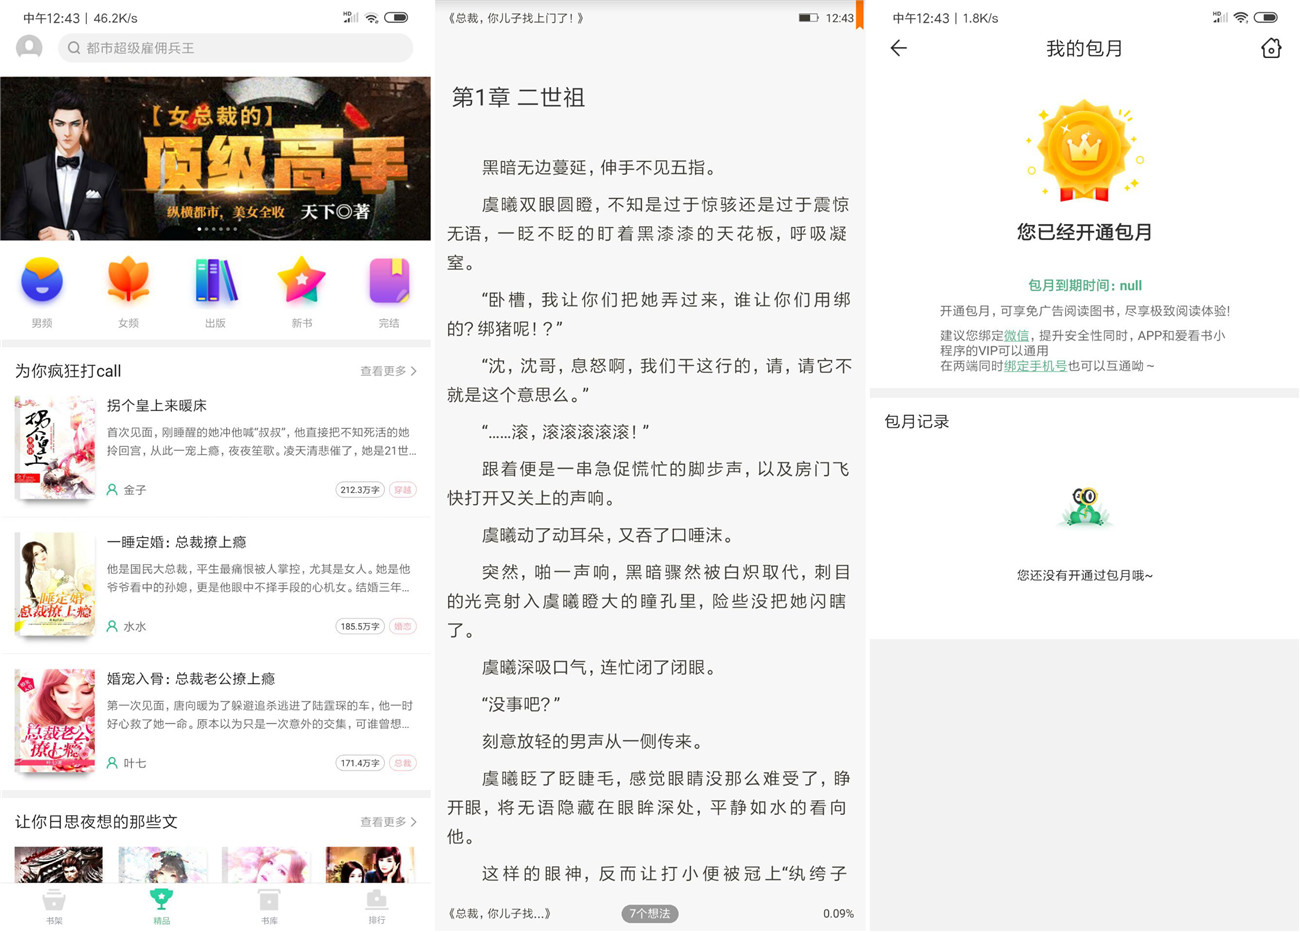The image size is (1300, 932).
Task: Switch to the 排行 tab
Action: pos(376,908)
